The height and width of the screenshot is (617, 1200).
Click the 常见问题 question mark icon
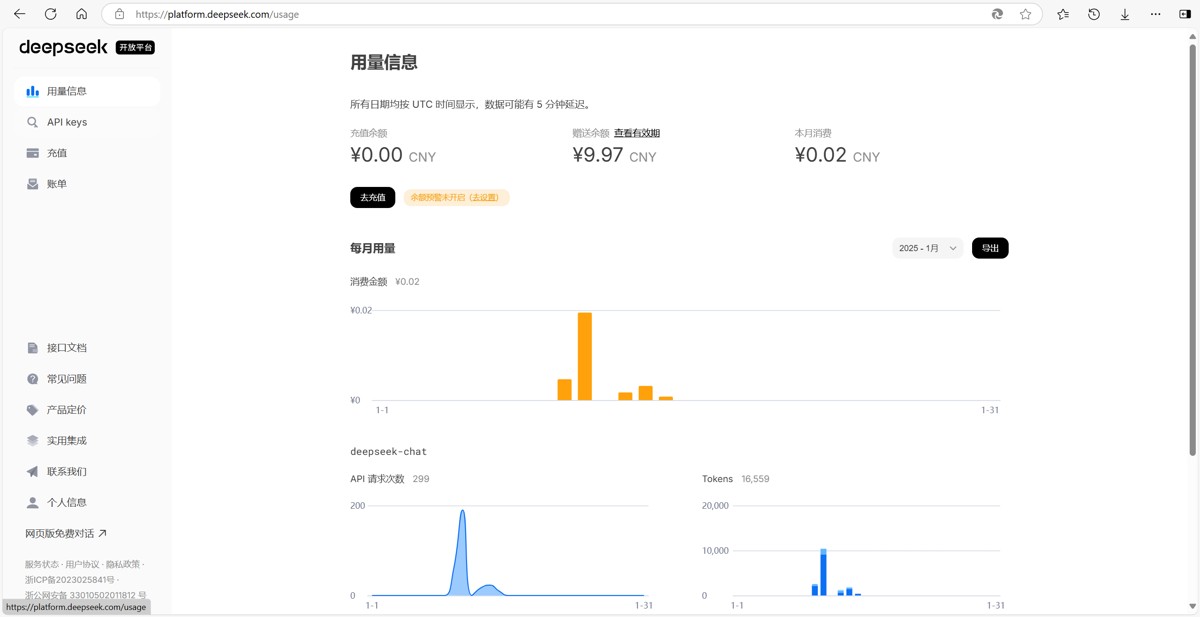click(32, 379)
